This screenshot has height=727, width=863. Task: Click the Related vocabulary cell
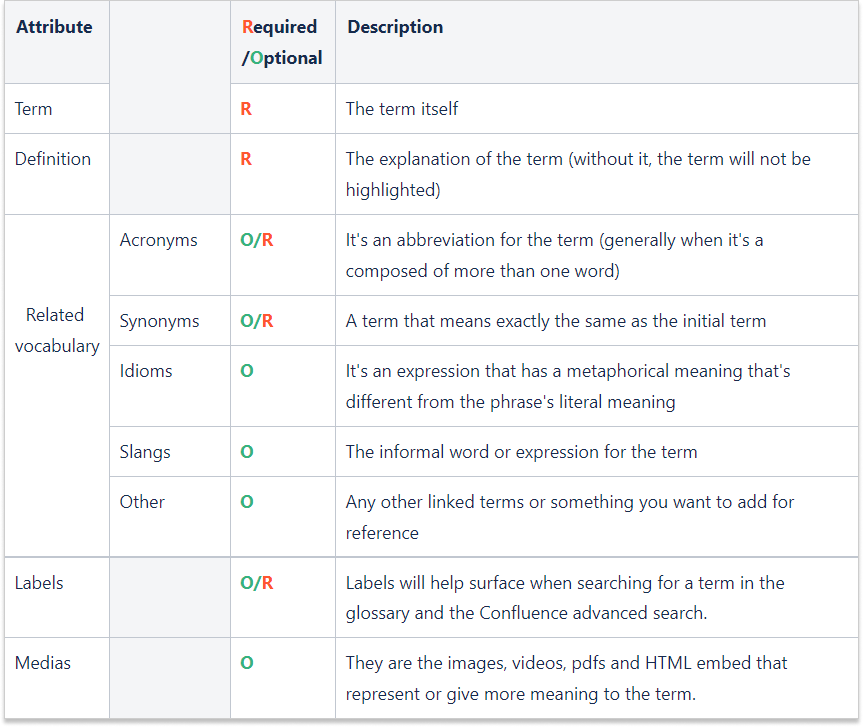tap(56, 330)
